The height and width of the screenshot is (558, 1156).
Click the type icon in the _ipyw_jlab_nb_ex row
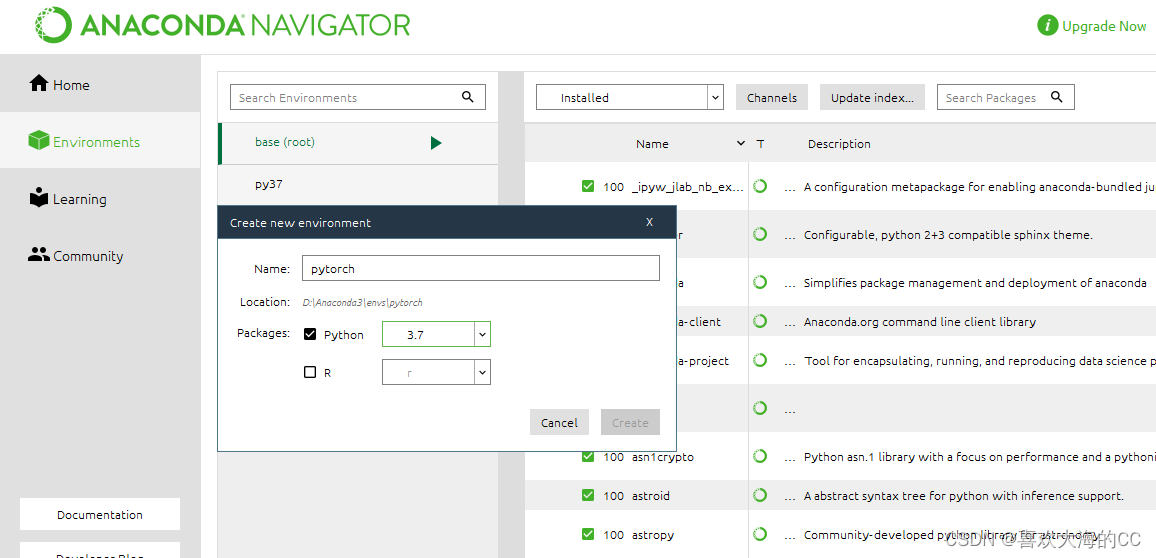(x=760, y=186)
